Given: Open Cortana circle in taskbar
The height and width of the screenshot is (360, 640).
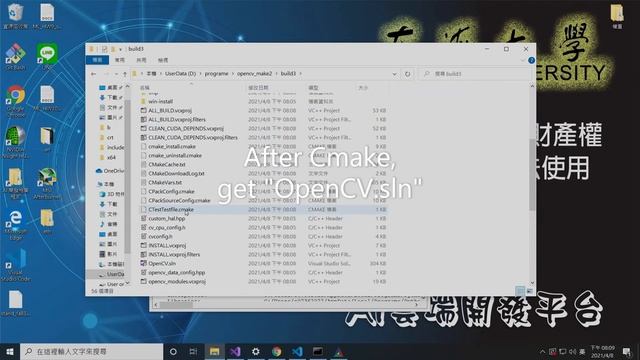Looking at the screenshot, I should pyautogui.click(x=173, y=351).
